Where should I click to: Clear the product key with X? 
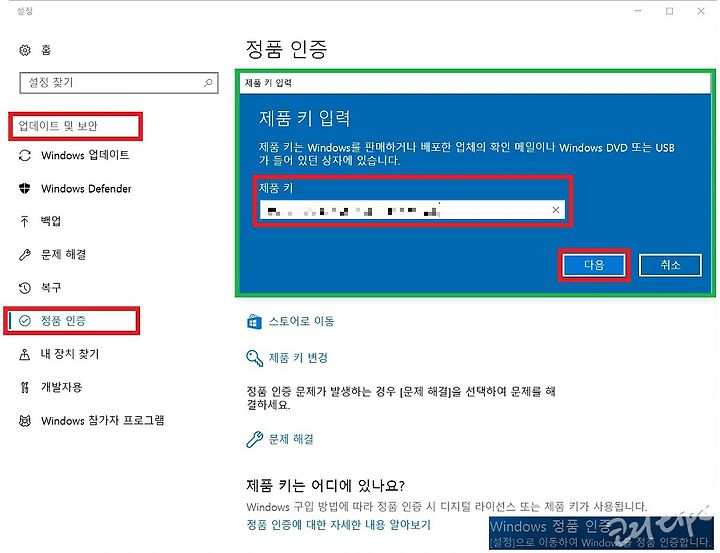pyautogui.click(x=556, y=210)
